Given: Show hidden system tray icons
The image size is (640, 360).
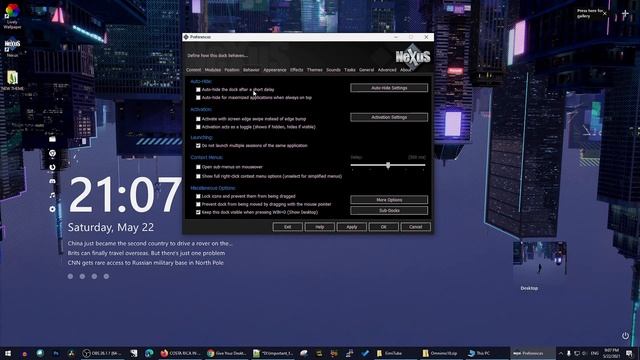Looking at the screenshot, I should [x=560, y=353].
